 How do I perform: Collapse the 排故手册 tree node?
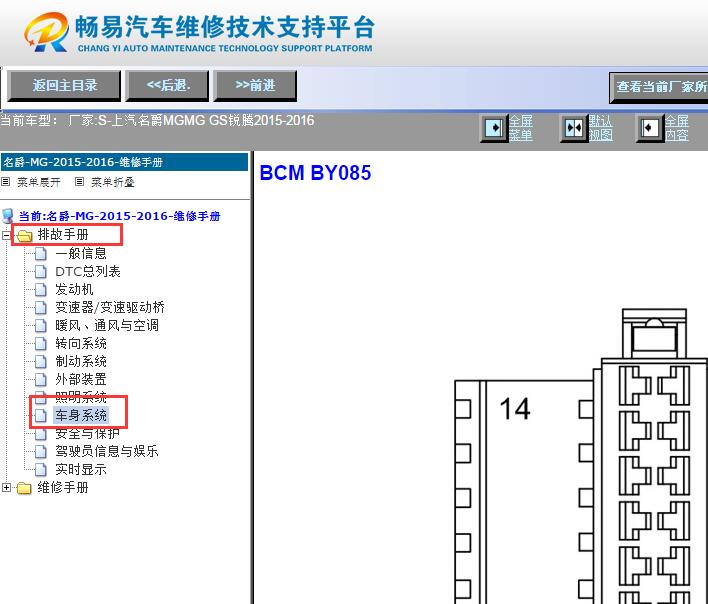(x=6, y=235)
